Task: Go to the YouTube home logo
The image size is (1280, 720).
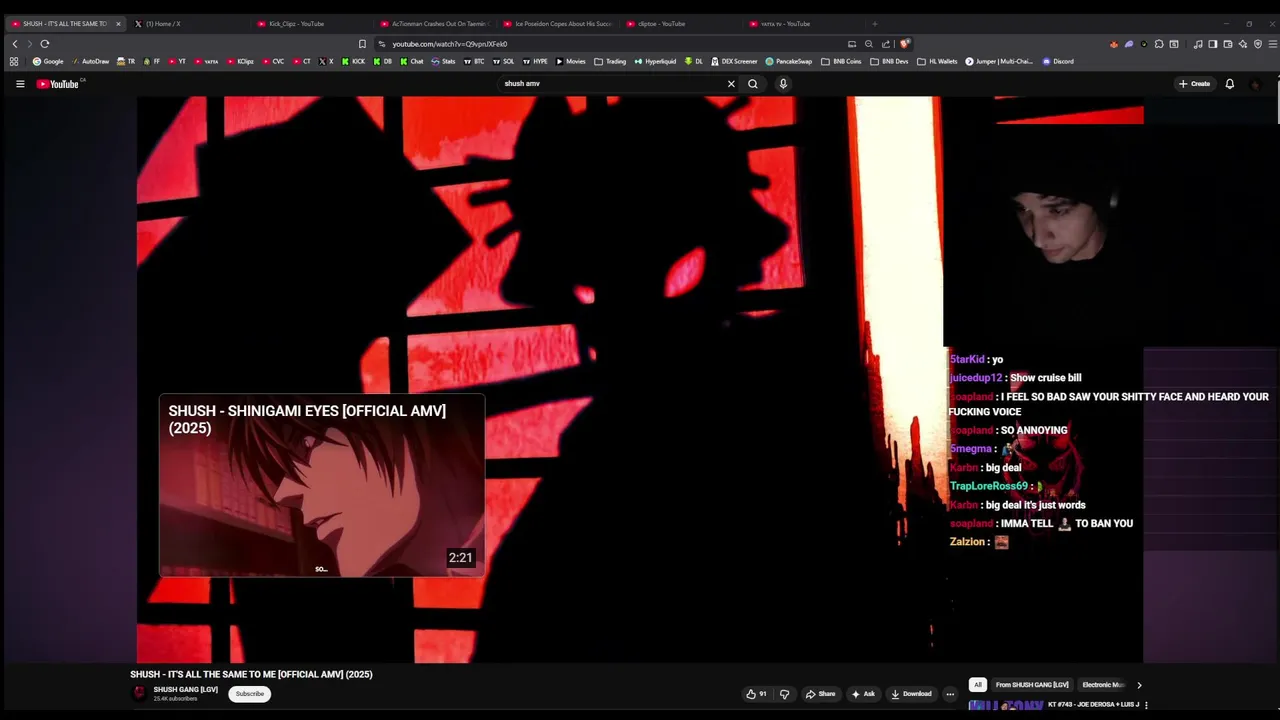Action: click(58, 84)
